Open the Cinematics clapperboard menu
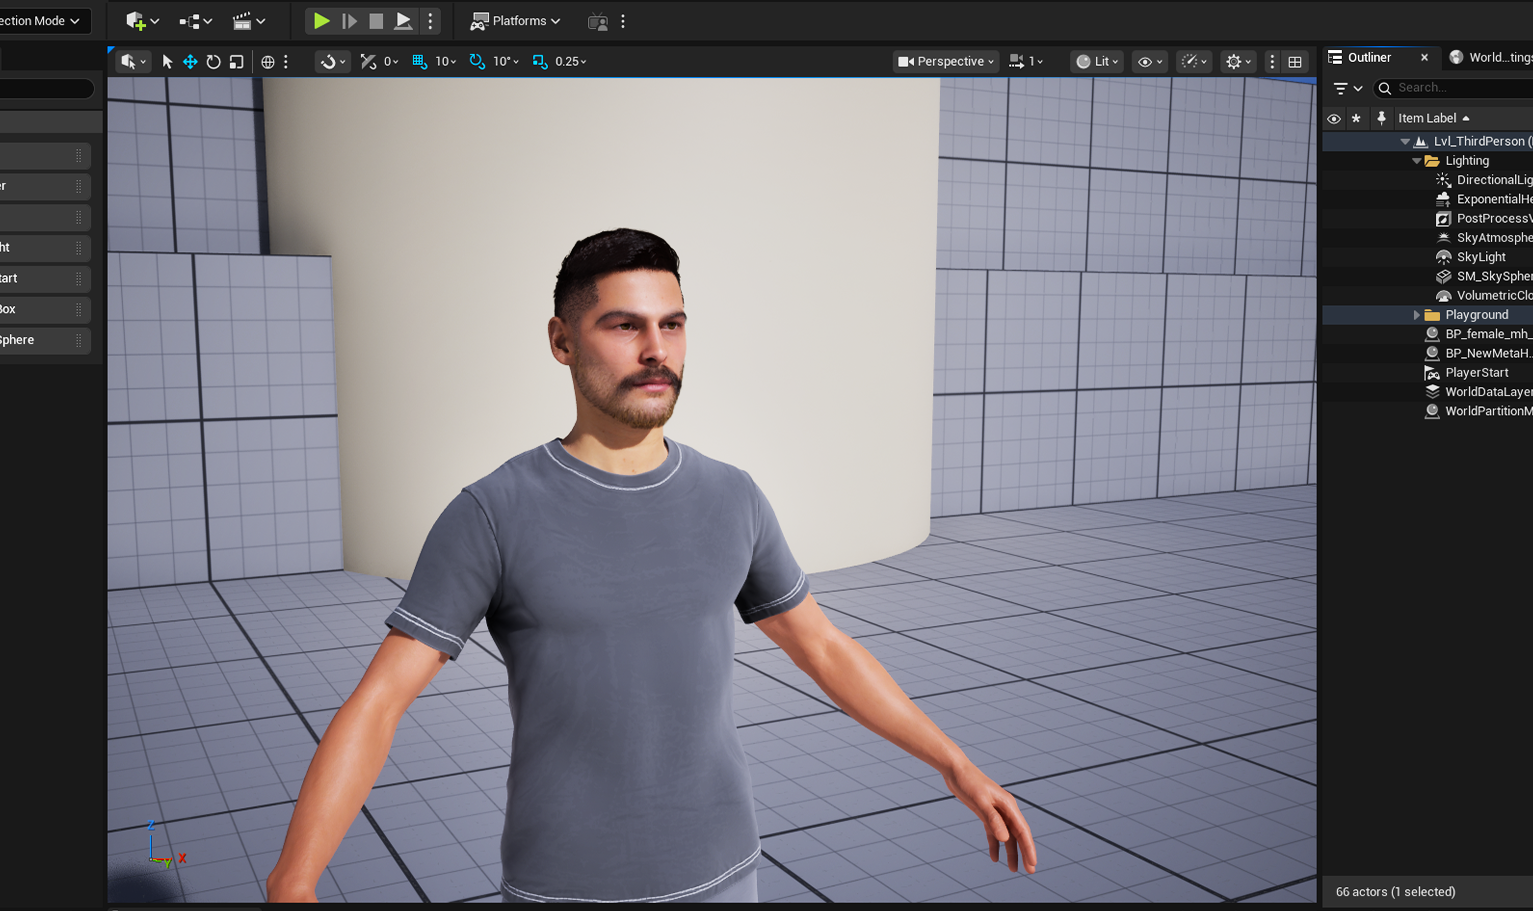The width and height of the screenshot is (1533, 911). point(248,21)
